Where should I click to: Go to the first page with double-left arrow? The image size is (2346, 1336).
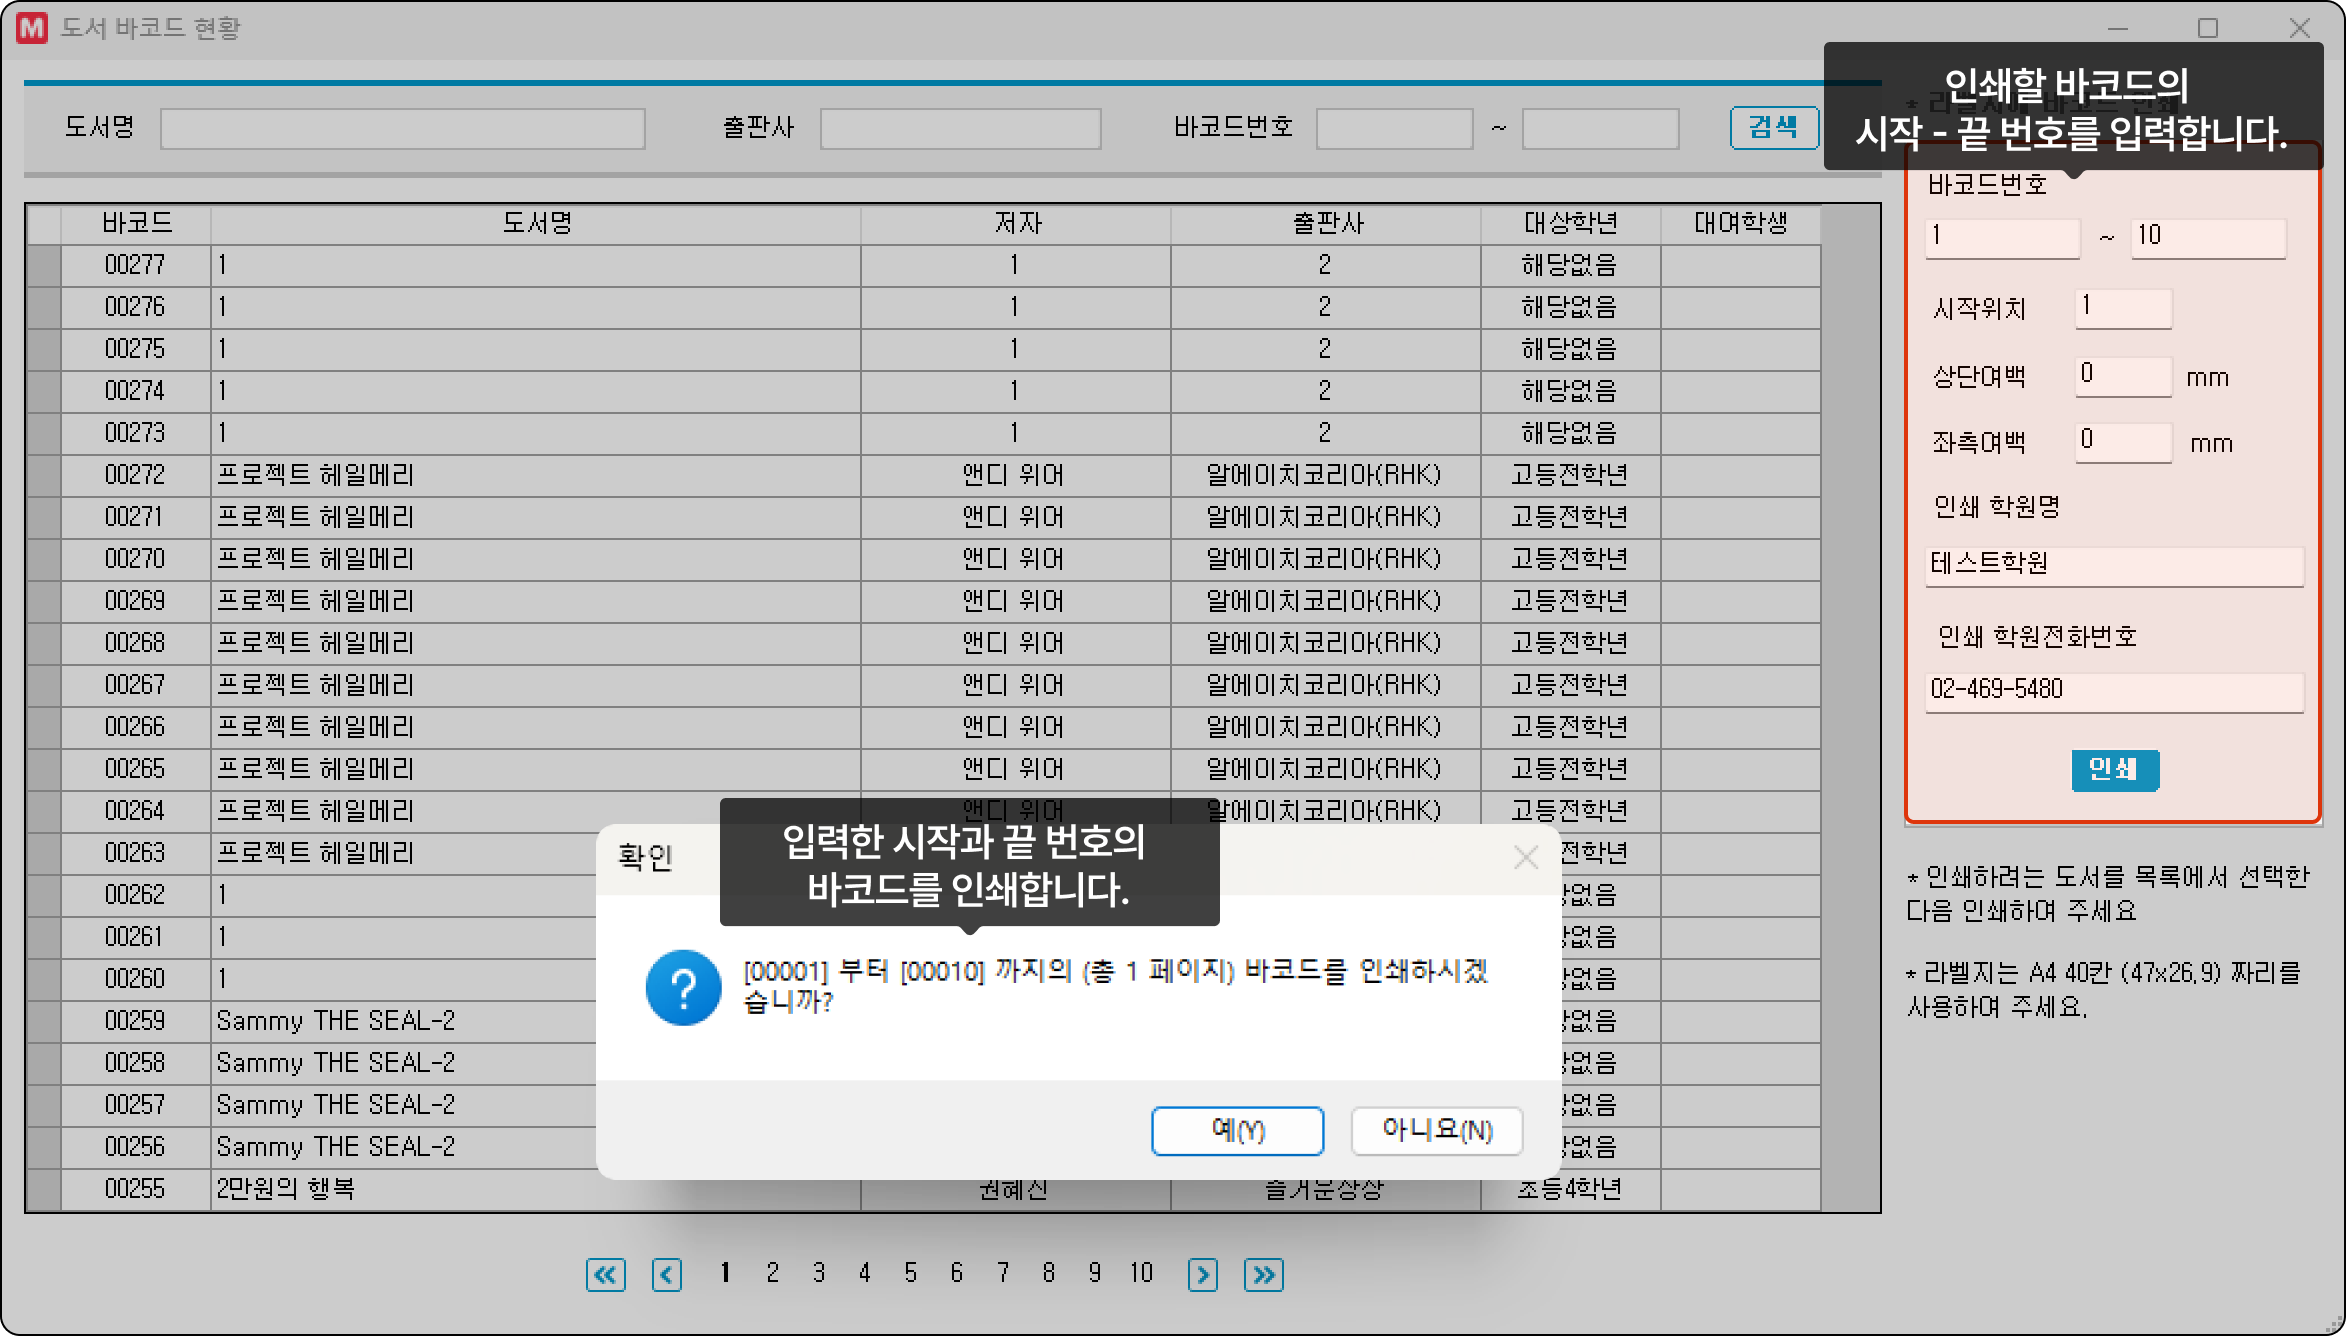click(x=605, y=1274)
